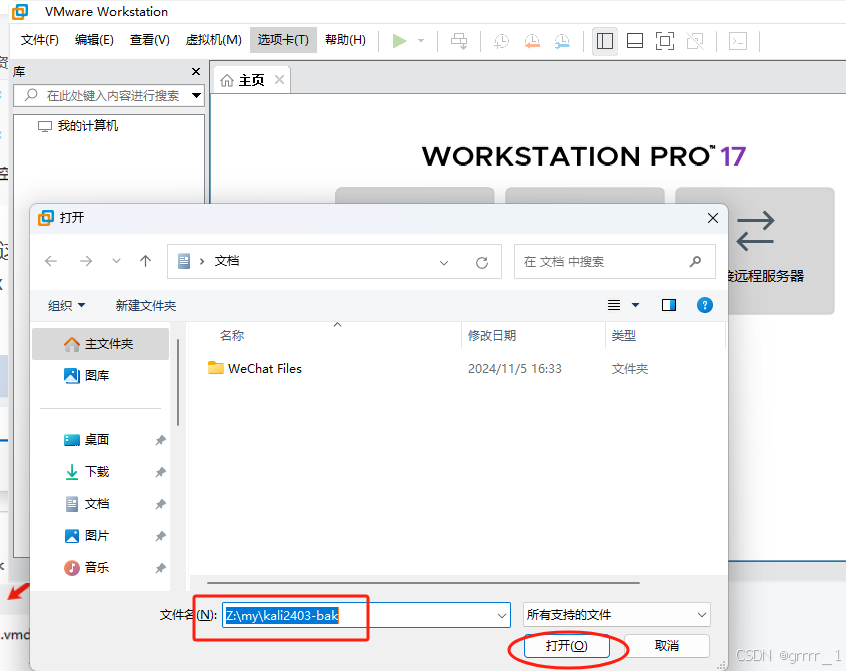Click the console view toolbar icon
This screenshot has height=671, width=846.
(x=738, y=41)
